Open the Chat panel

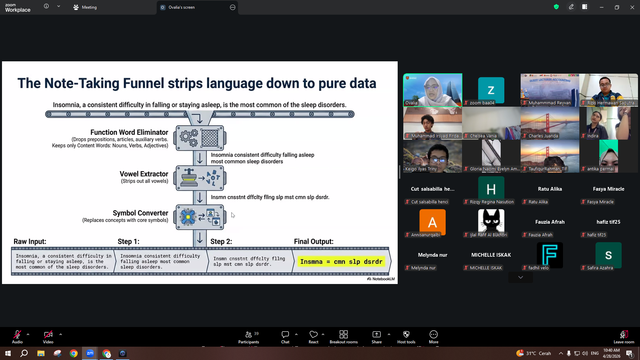pyautogui.click(x=285, y=337)
